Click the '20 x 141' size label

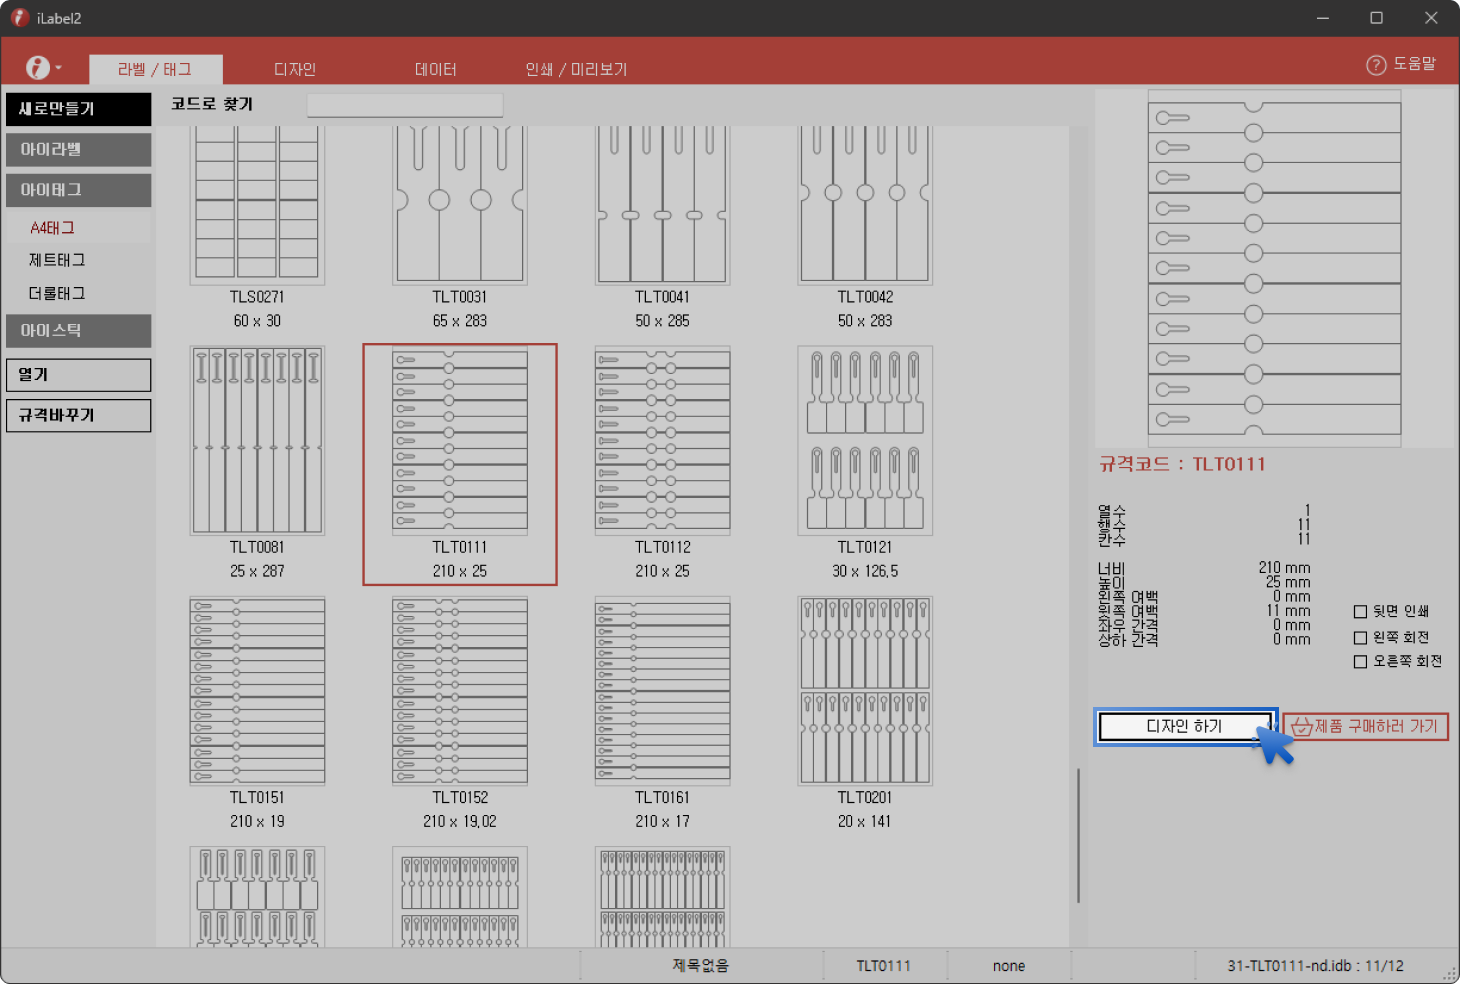(x=865, y=822)
